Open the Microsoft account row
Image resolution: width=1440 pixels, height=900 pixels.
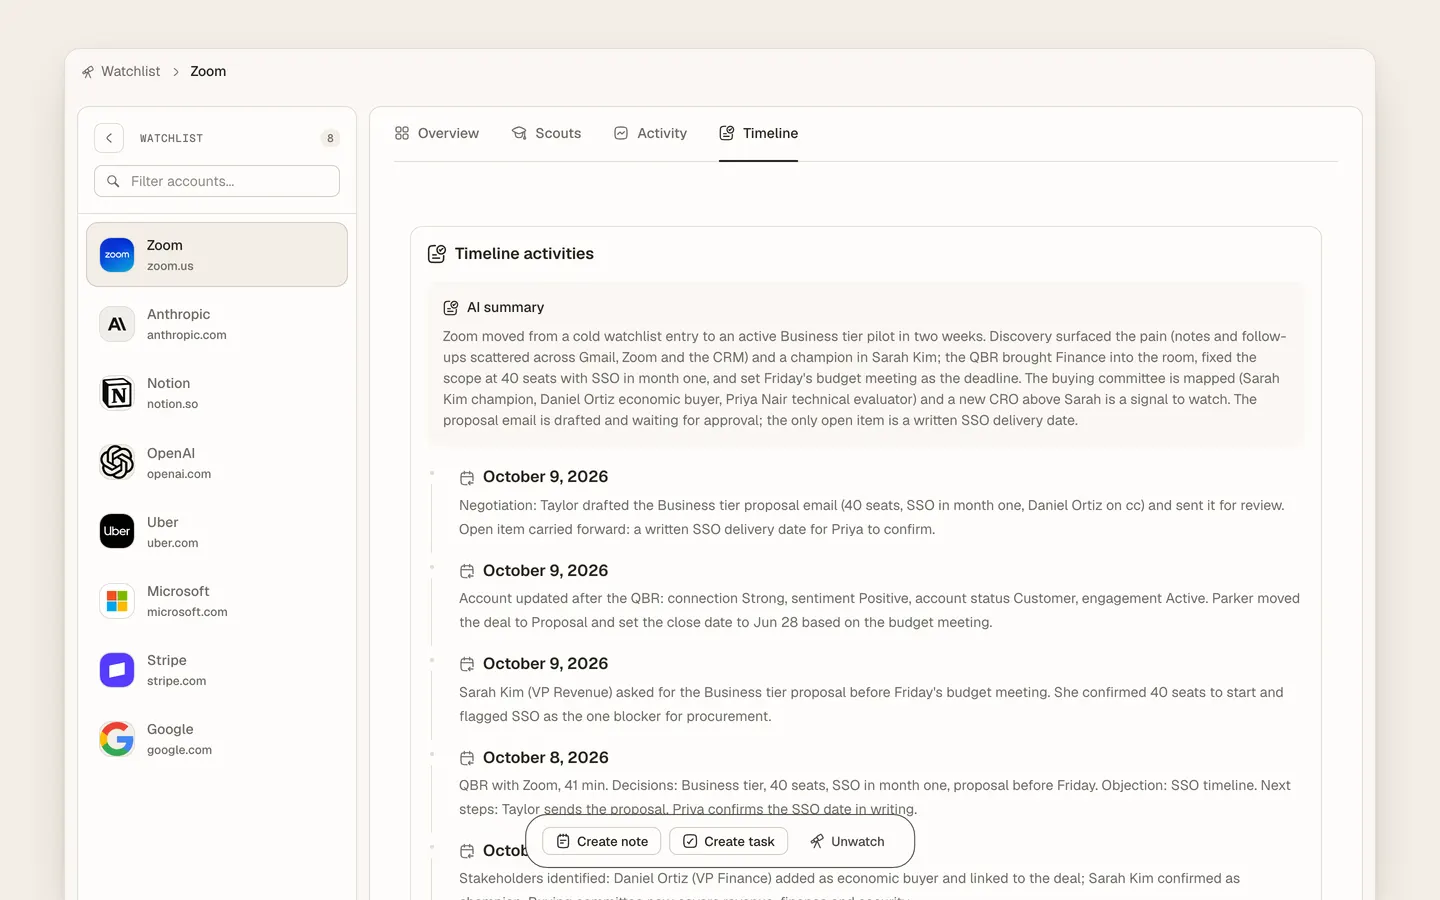(x=217, y=601)
